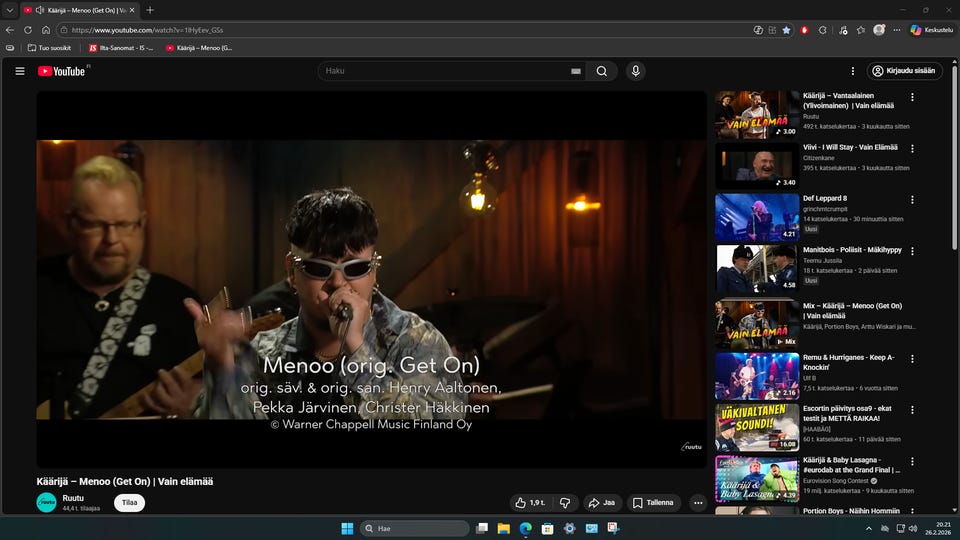The image size is (960, 540).
Task: Save the video with Tallenna button
Action: (653, 503)
